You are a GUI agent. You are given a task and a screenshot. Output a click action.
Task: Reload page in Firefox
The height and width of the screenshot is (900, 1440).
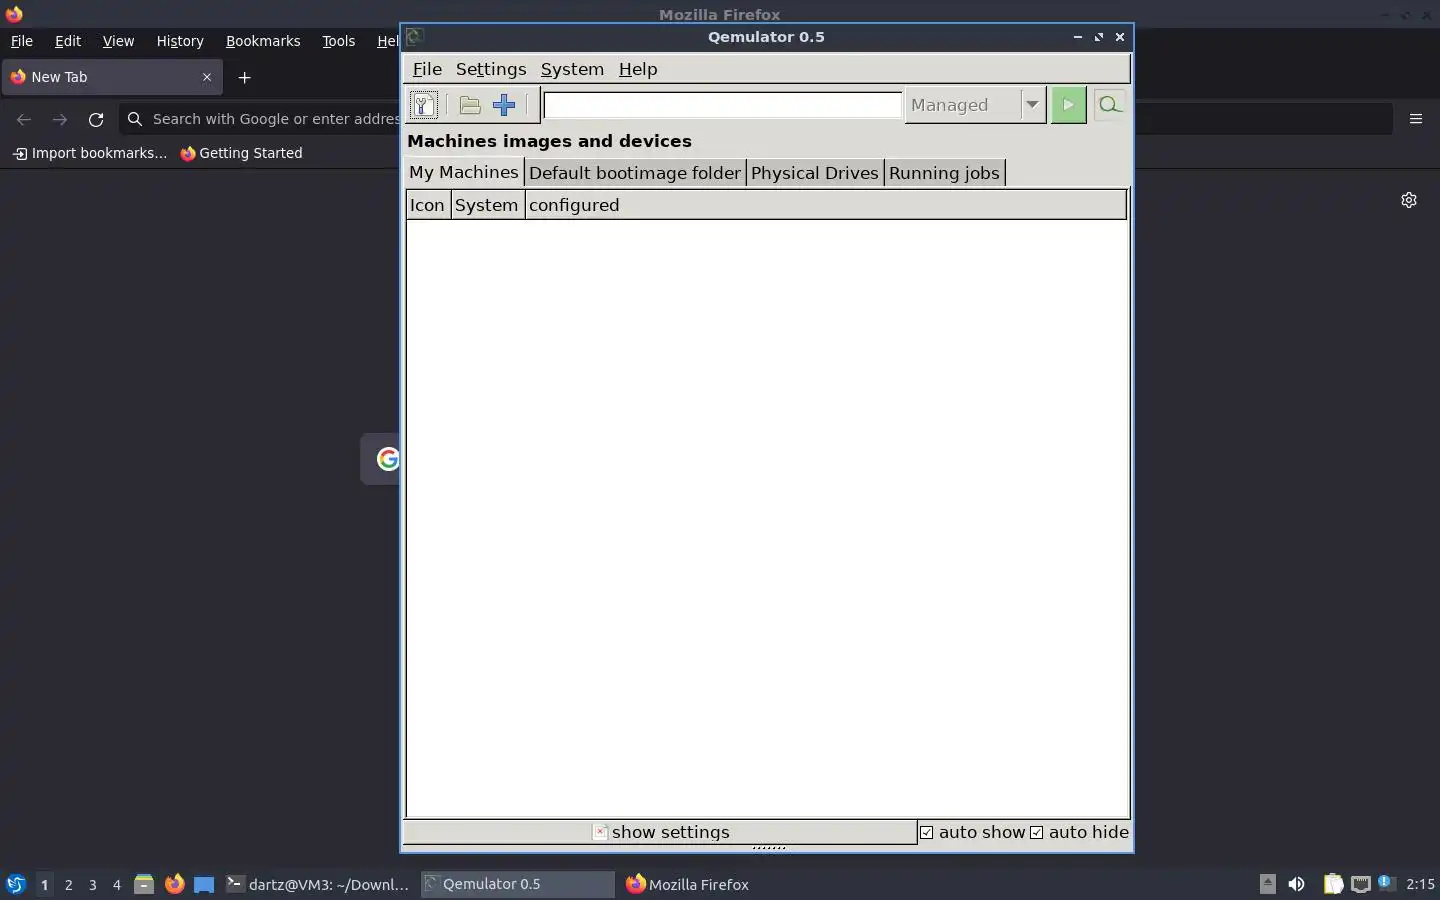pyautogui.click(x=96, y=119)
